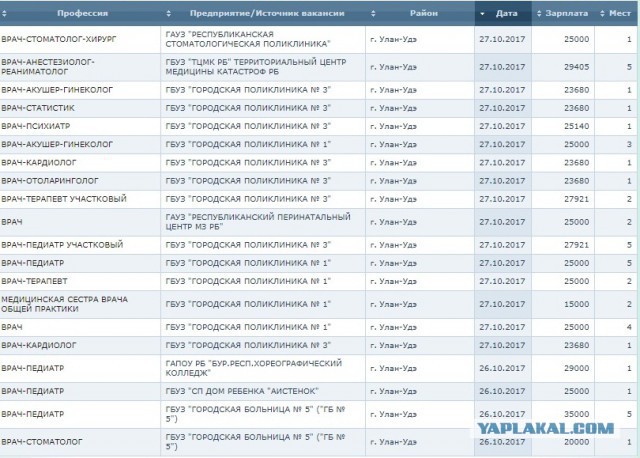This screenshot has height=458, width=640.
Task: Click salary value 29000
Action: [x=576, y=368]
